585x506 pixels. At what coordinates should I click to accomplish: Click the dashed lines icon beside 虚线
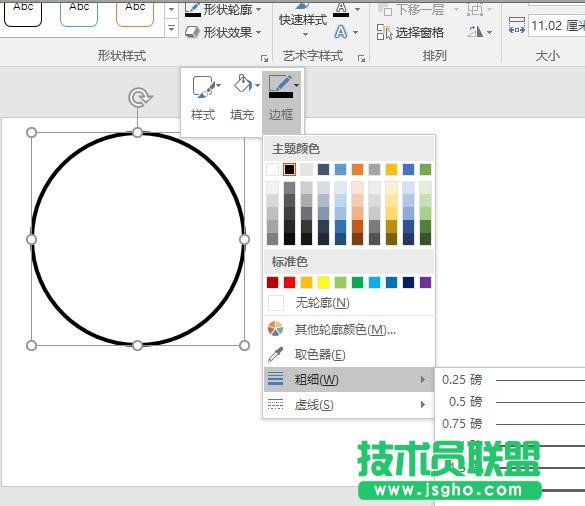coord(275,404)
